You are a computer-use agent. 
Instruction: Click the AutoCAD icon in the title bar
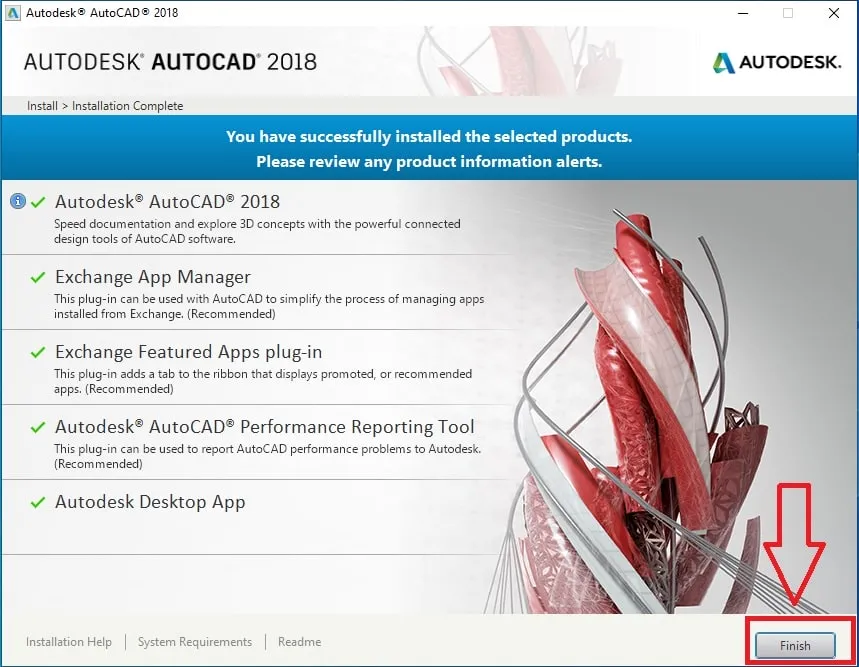click(x=14, y=13)
